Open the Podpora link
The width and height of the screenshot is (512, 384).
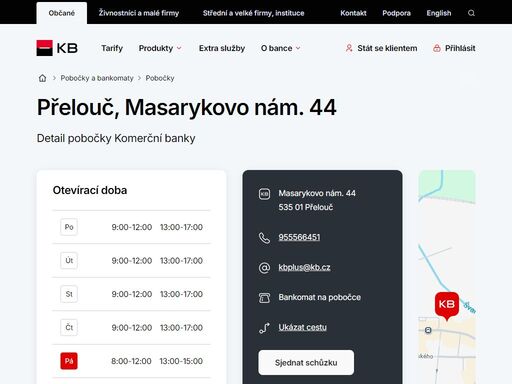396,13
